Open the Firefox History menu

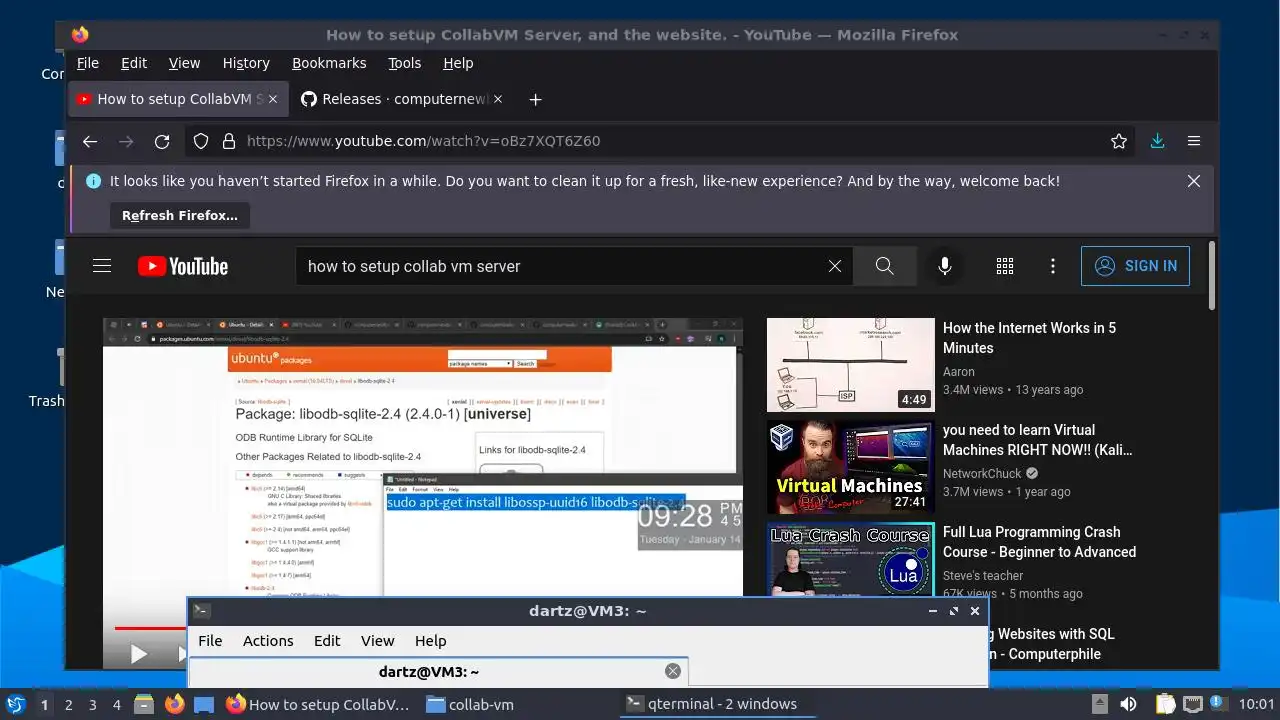point(246,63)
